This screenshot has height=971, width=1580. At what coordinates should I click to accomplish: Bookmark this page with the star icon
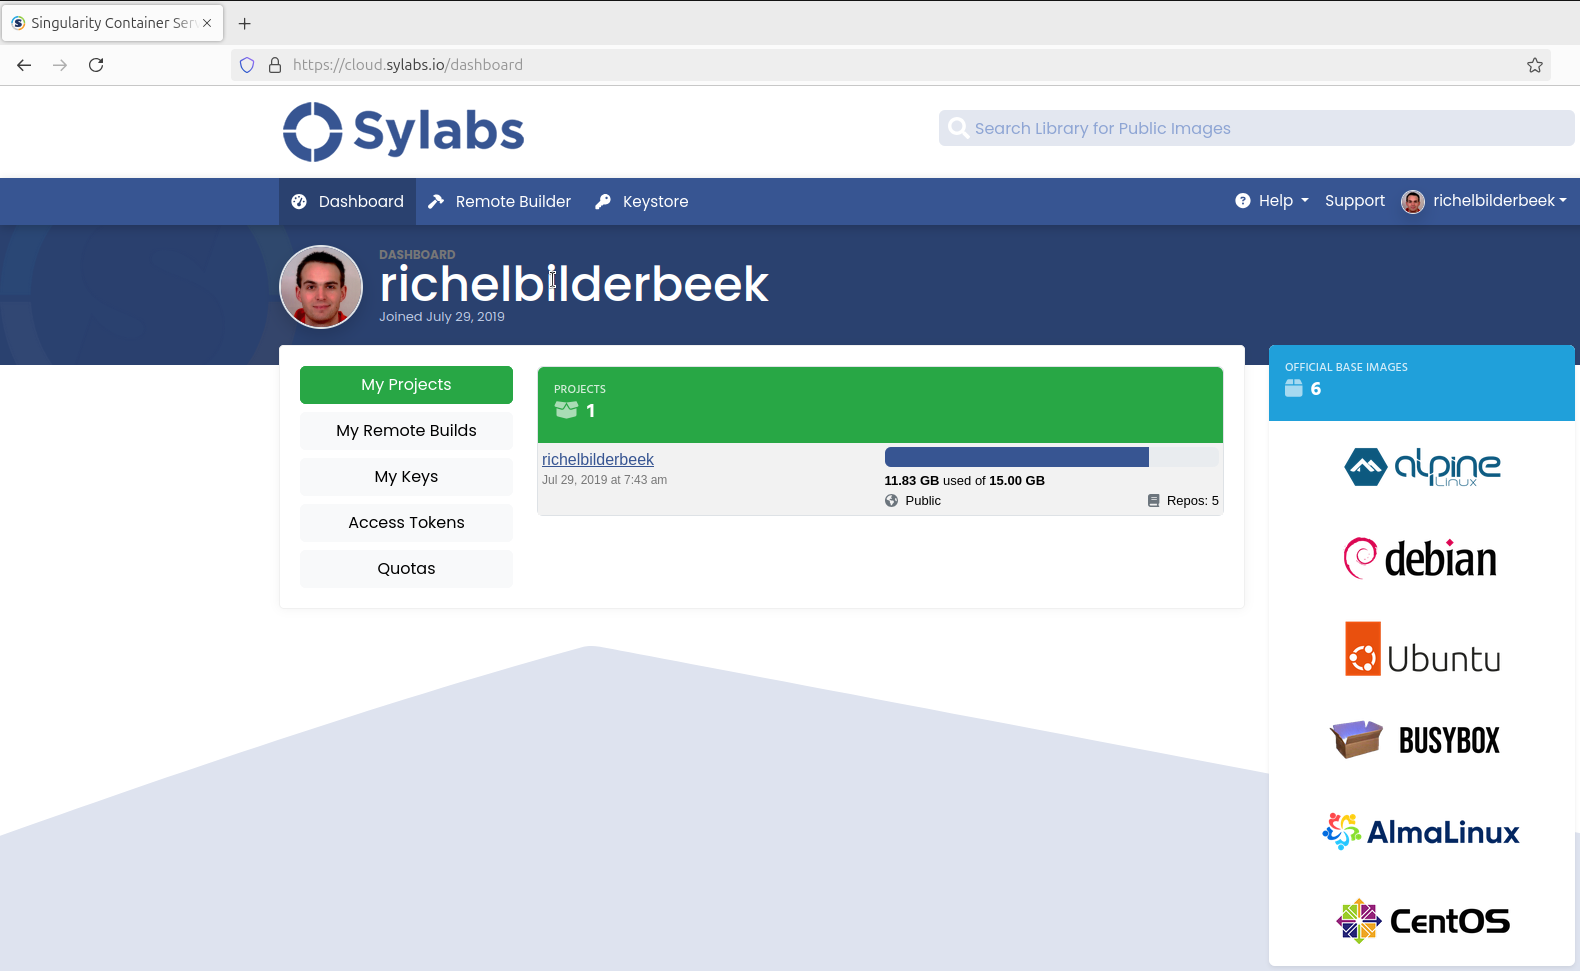[x=1534, y=65]
